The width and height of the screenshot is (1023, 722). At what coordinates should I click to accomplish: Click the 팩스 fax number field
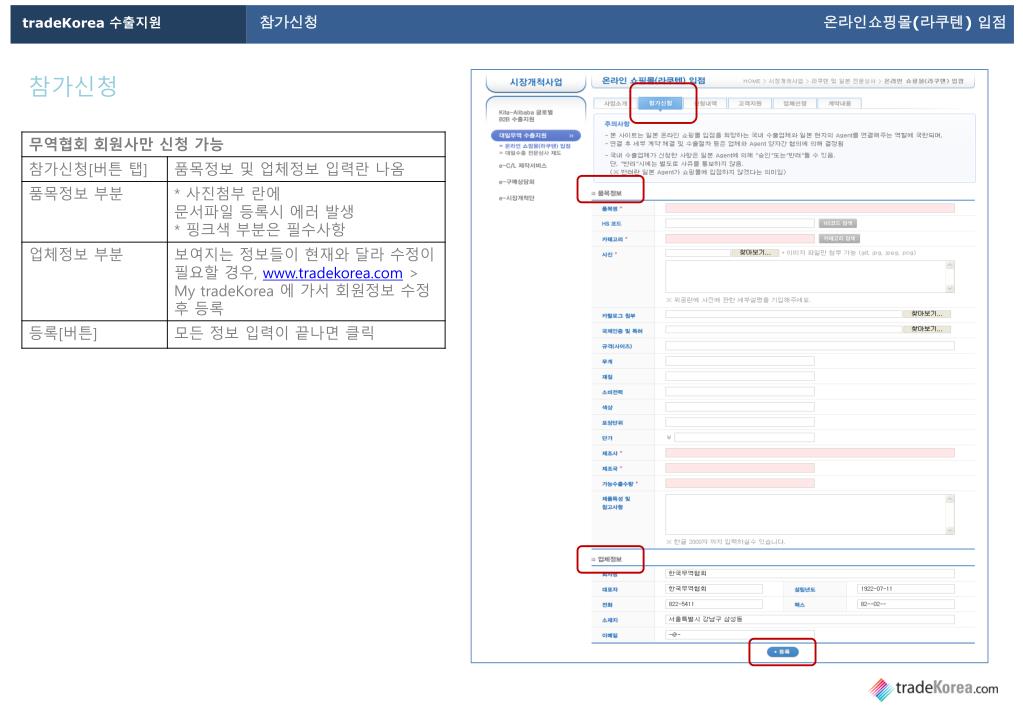pos(906,604)
